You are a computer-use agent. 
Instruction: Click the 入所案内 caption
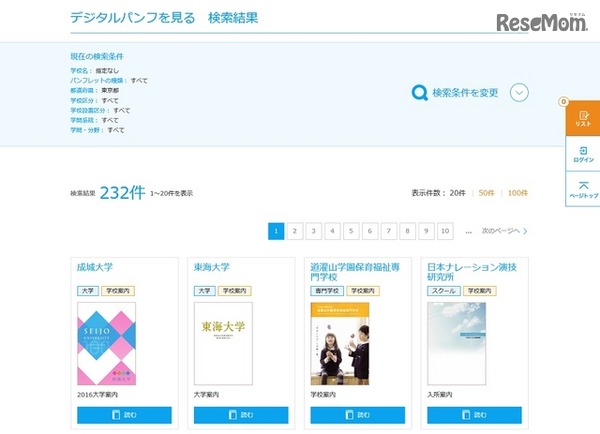[x=440, y=395]
